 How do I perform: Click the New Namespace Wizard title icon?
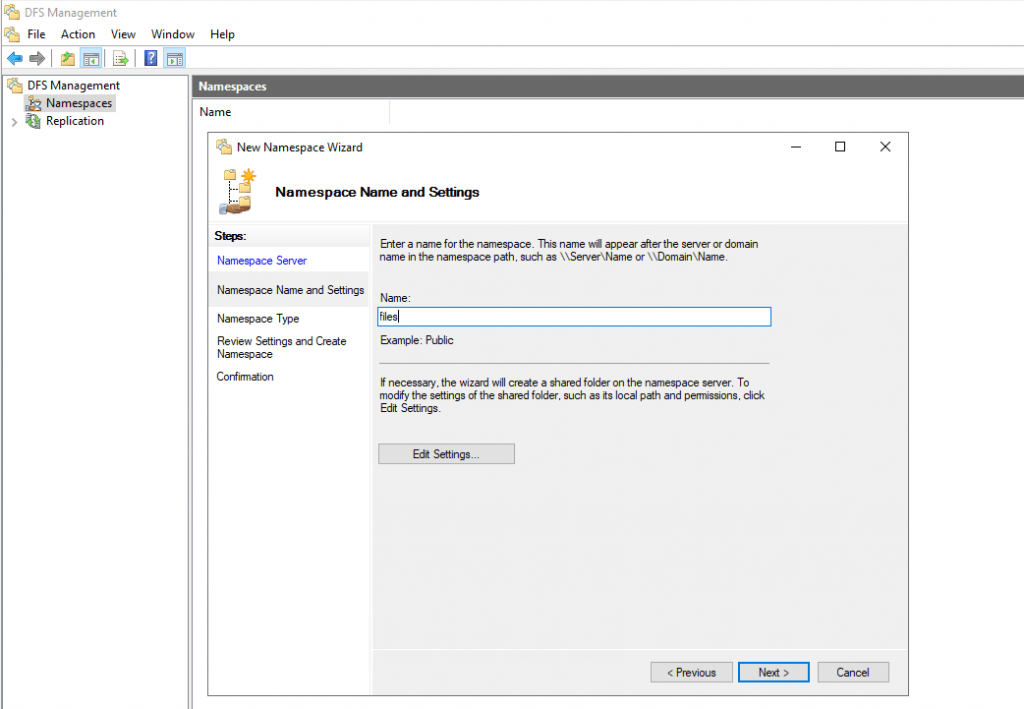pos(224,147)
